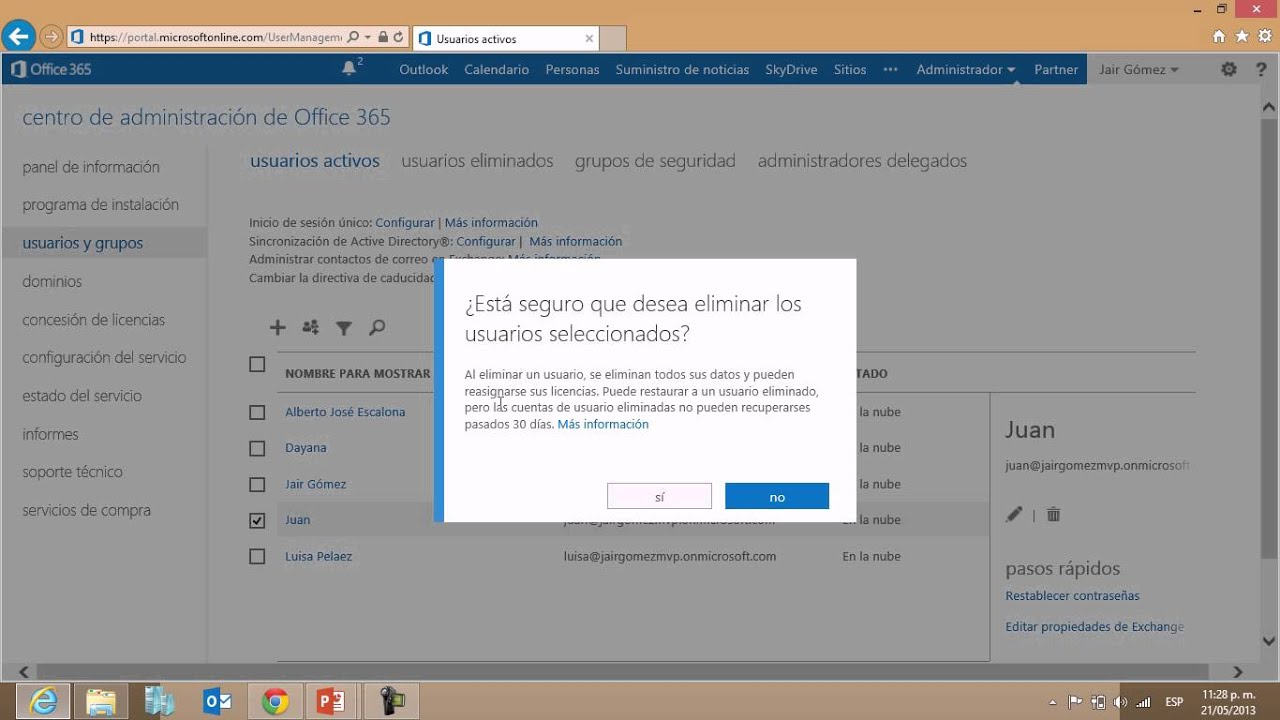Open the notifications bell icon

coord(349,69)
